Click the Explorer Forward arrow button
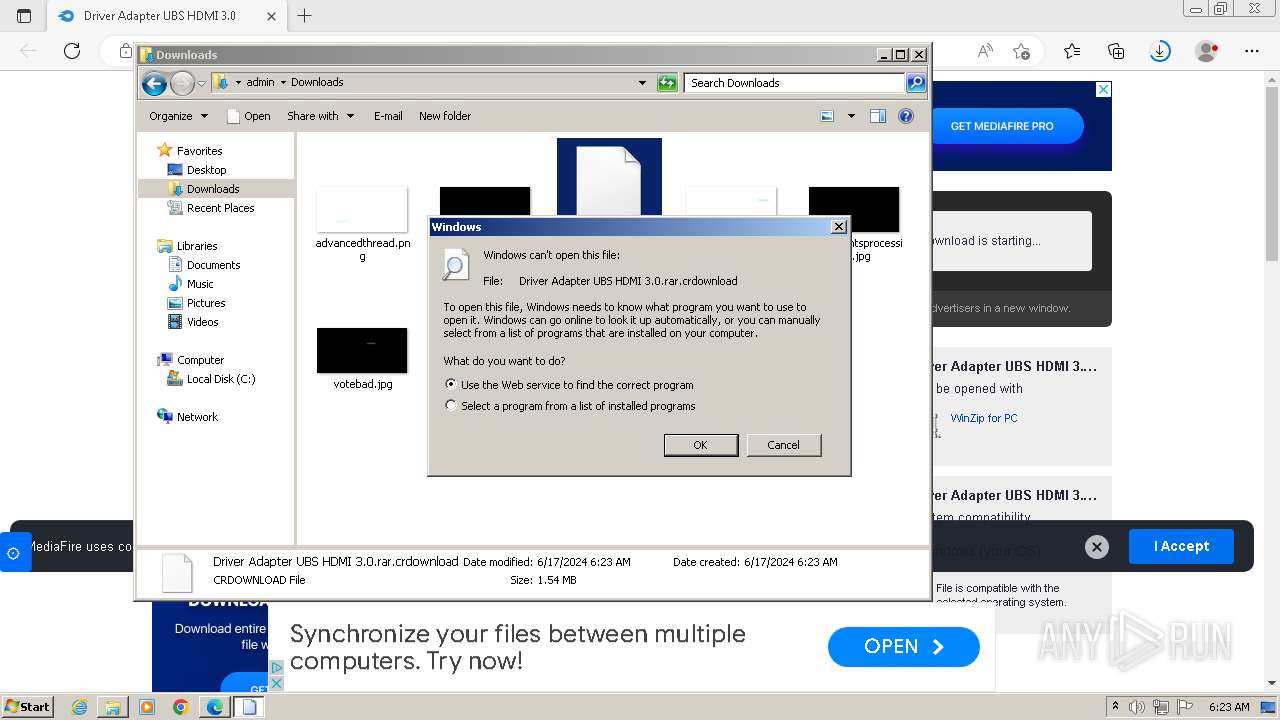The image size is (1280, 720). (x=182, y=83)
